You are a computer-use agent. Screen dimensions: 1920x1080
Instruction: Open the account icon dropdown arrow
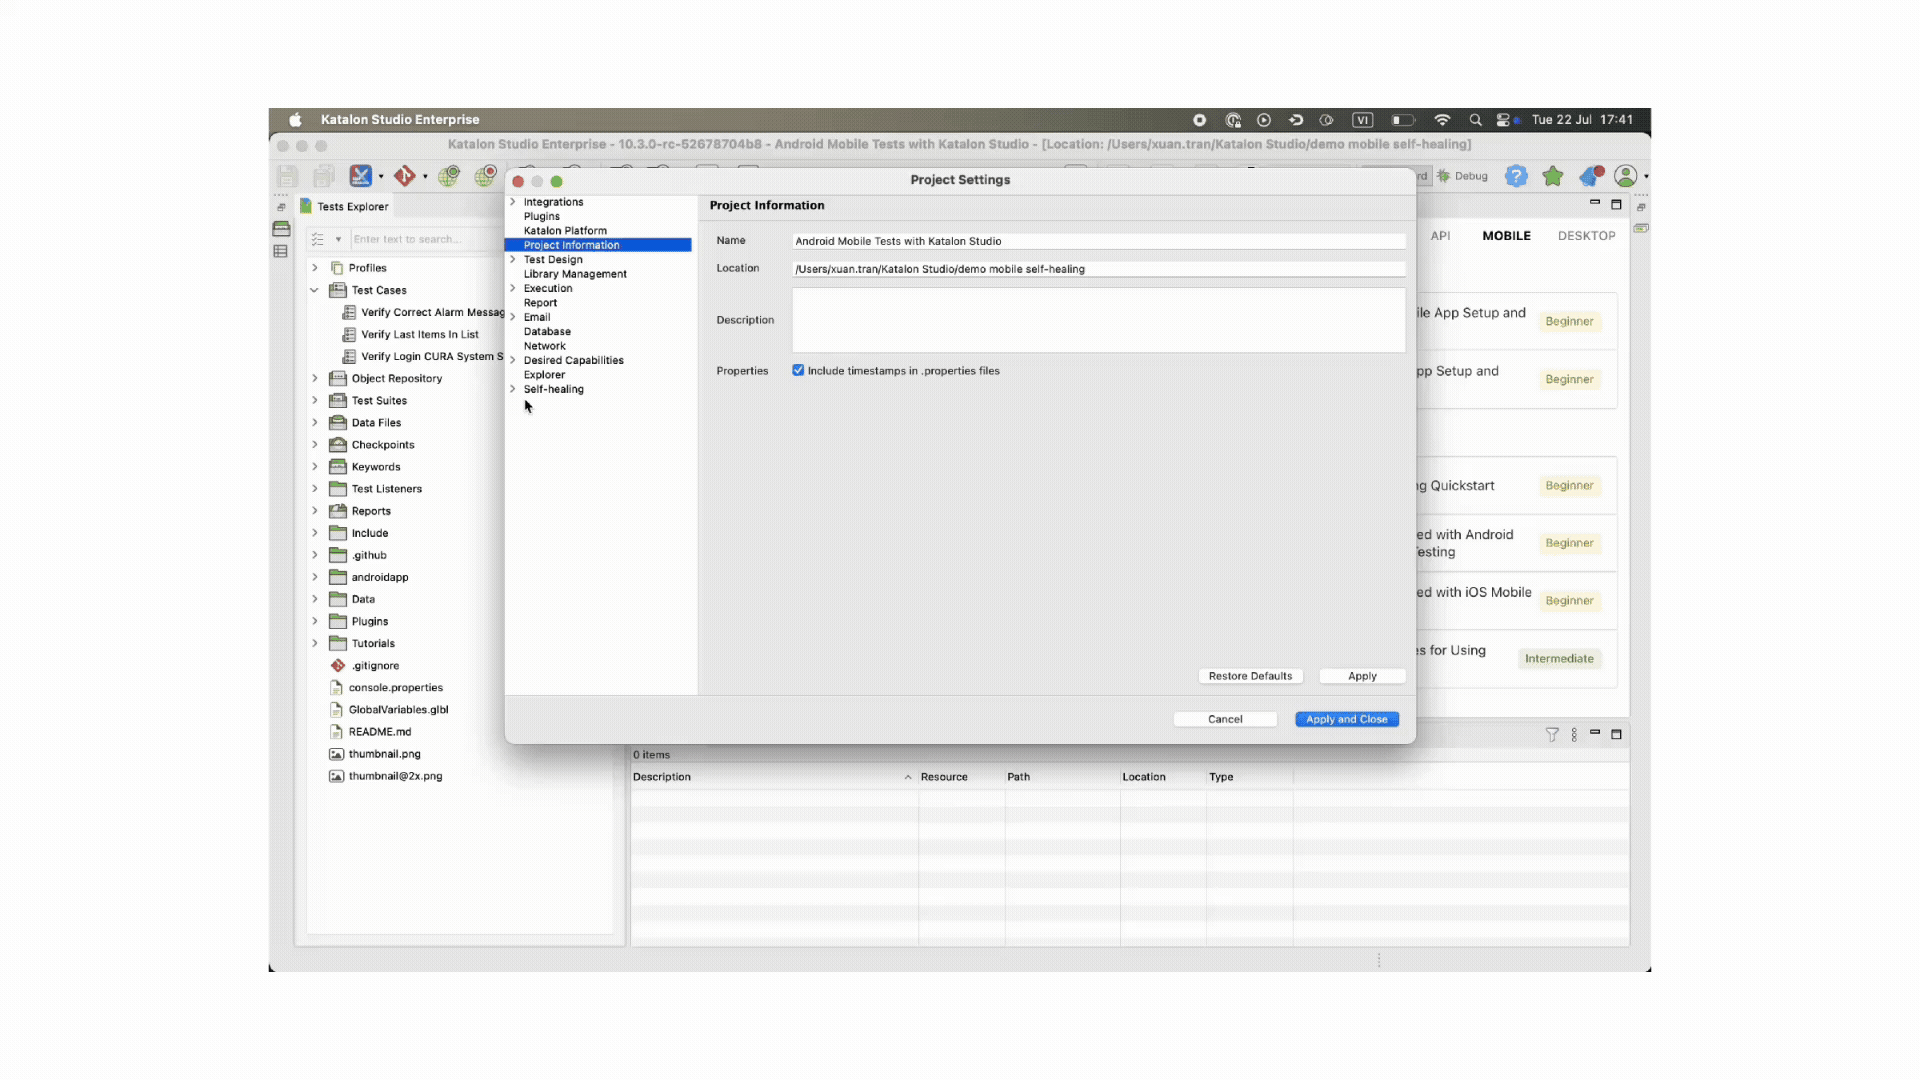tap(1646, 177)
